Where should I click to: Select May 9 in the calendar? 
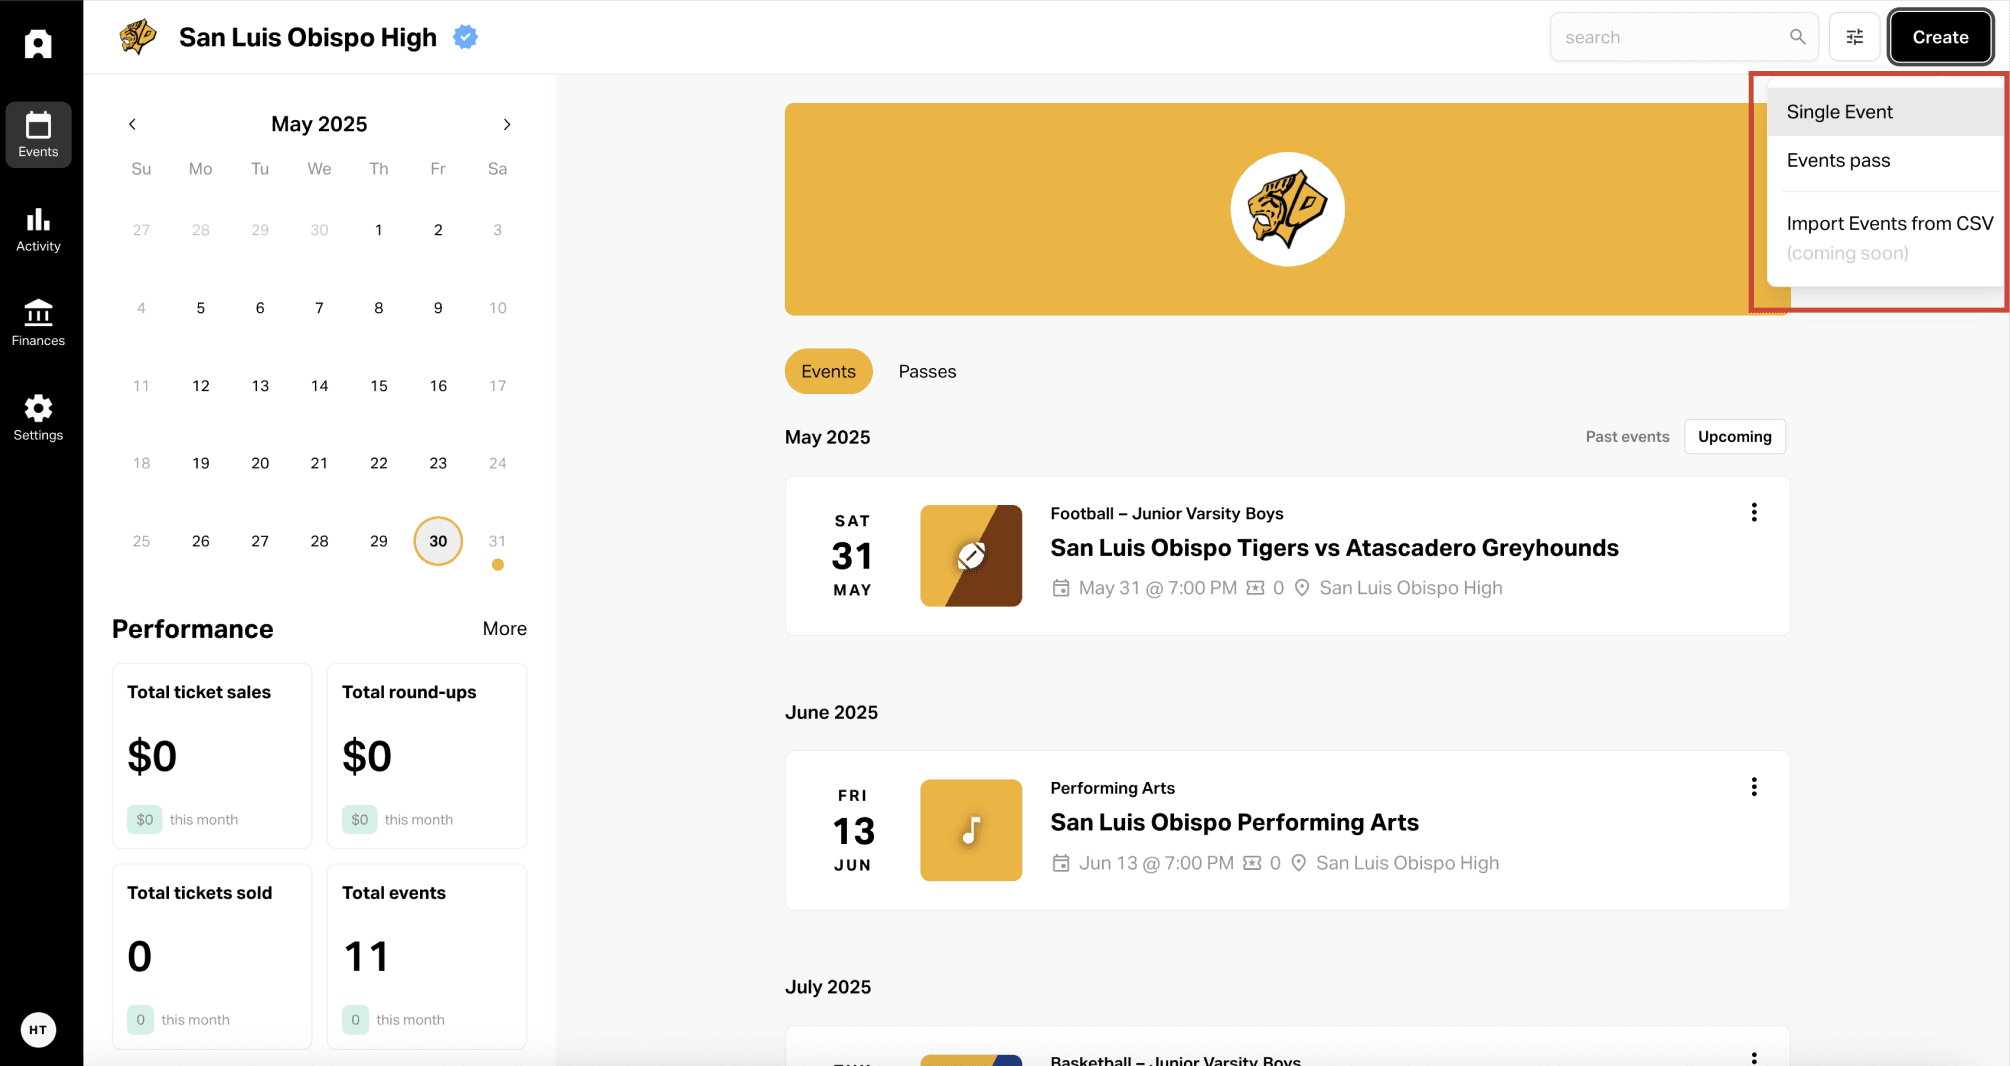pos(438,308)
